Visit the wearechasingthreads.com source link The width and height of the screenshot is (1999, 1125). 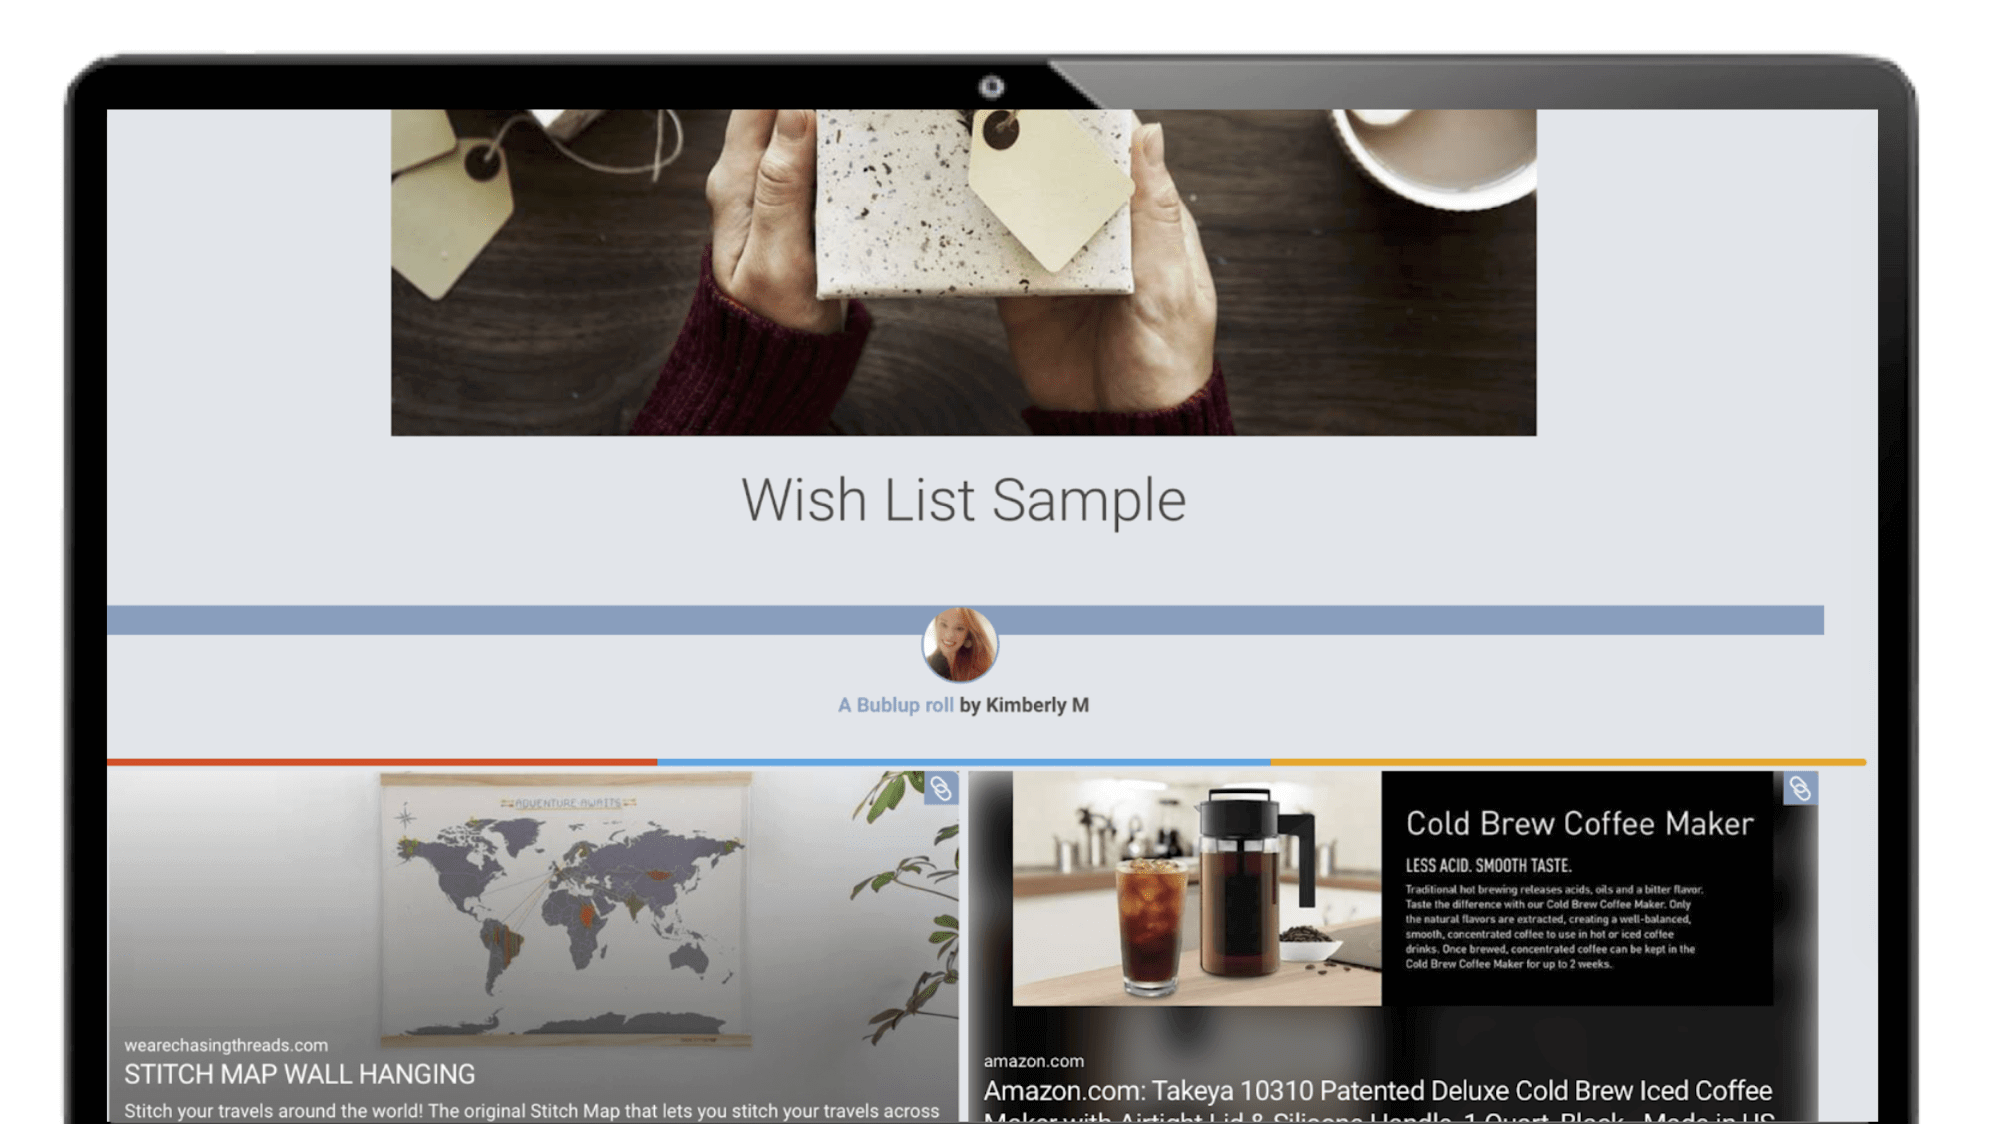click(226, 1045)
